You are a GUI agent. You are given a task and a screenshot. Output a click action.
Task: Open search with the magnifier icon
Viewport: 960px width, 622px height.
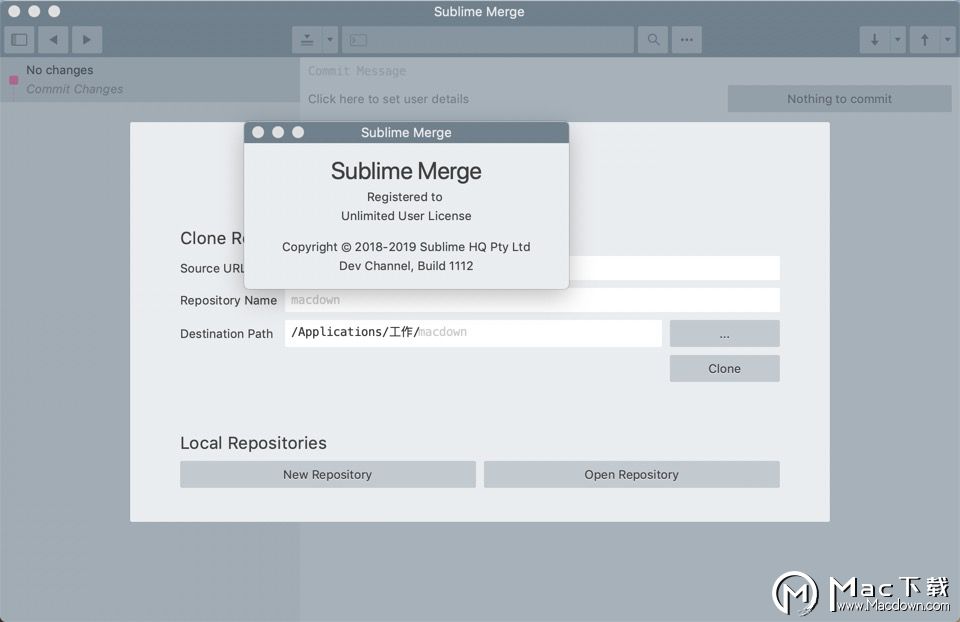653,40
